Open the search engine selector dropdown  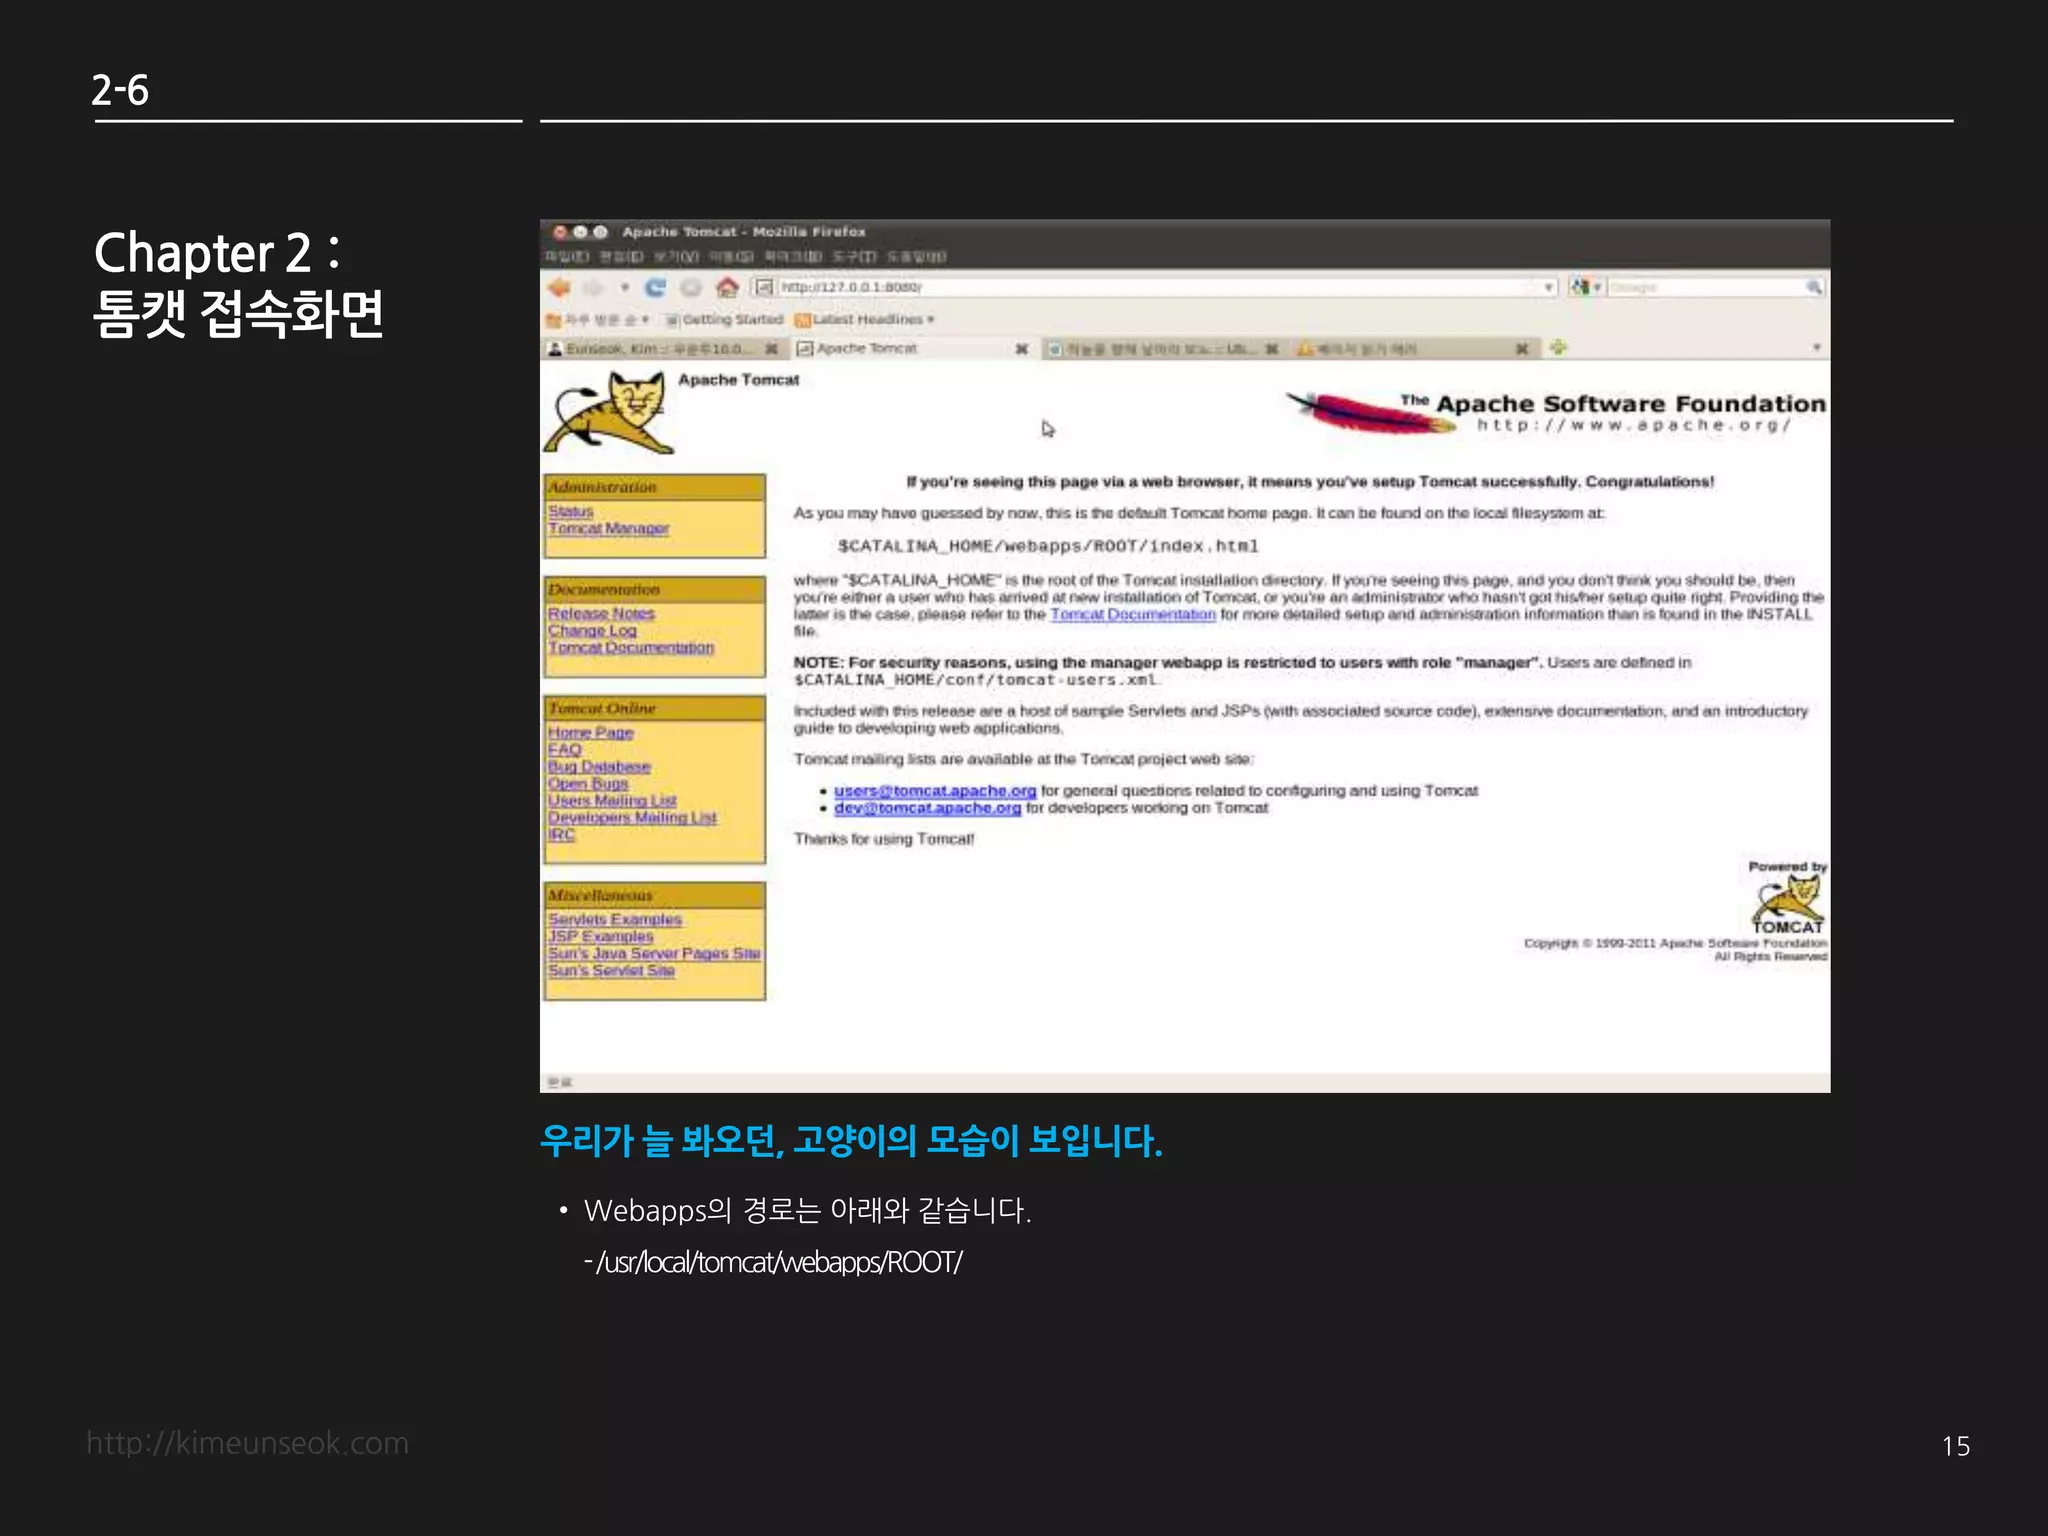[1587, 287]
